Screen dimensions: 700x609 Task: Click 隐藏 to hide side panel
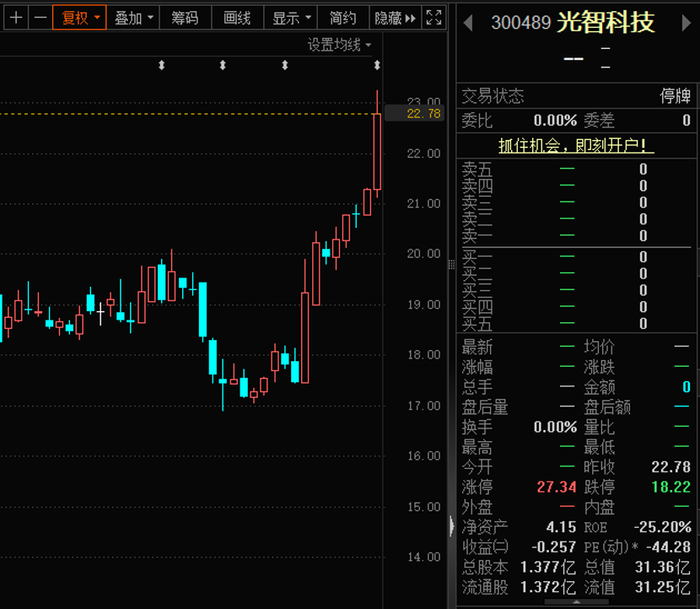coord(395,18)
